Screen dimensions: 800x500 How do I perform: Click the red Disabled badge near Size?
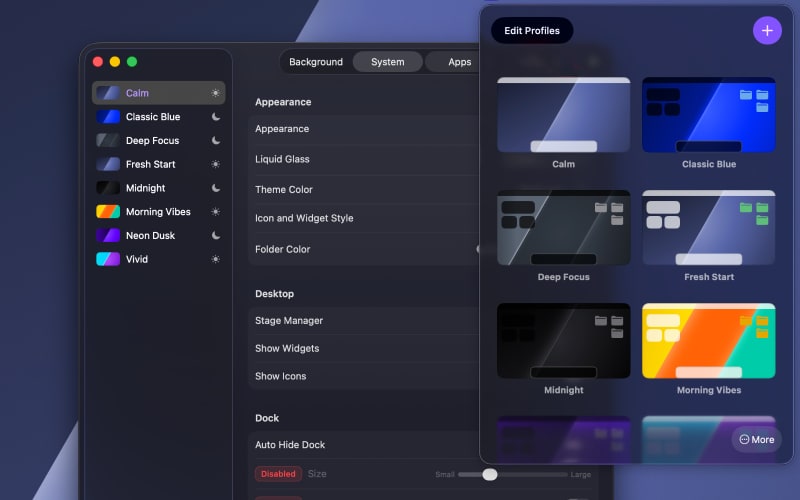click(x=278, y=474)
